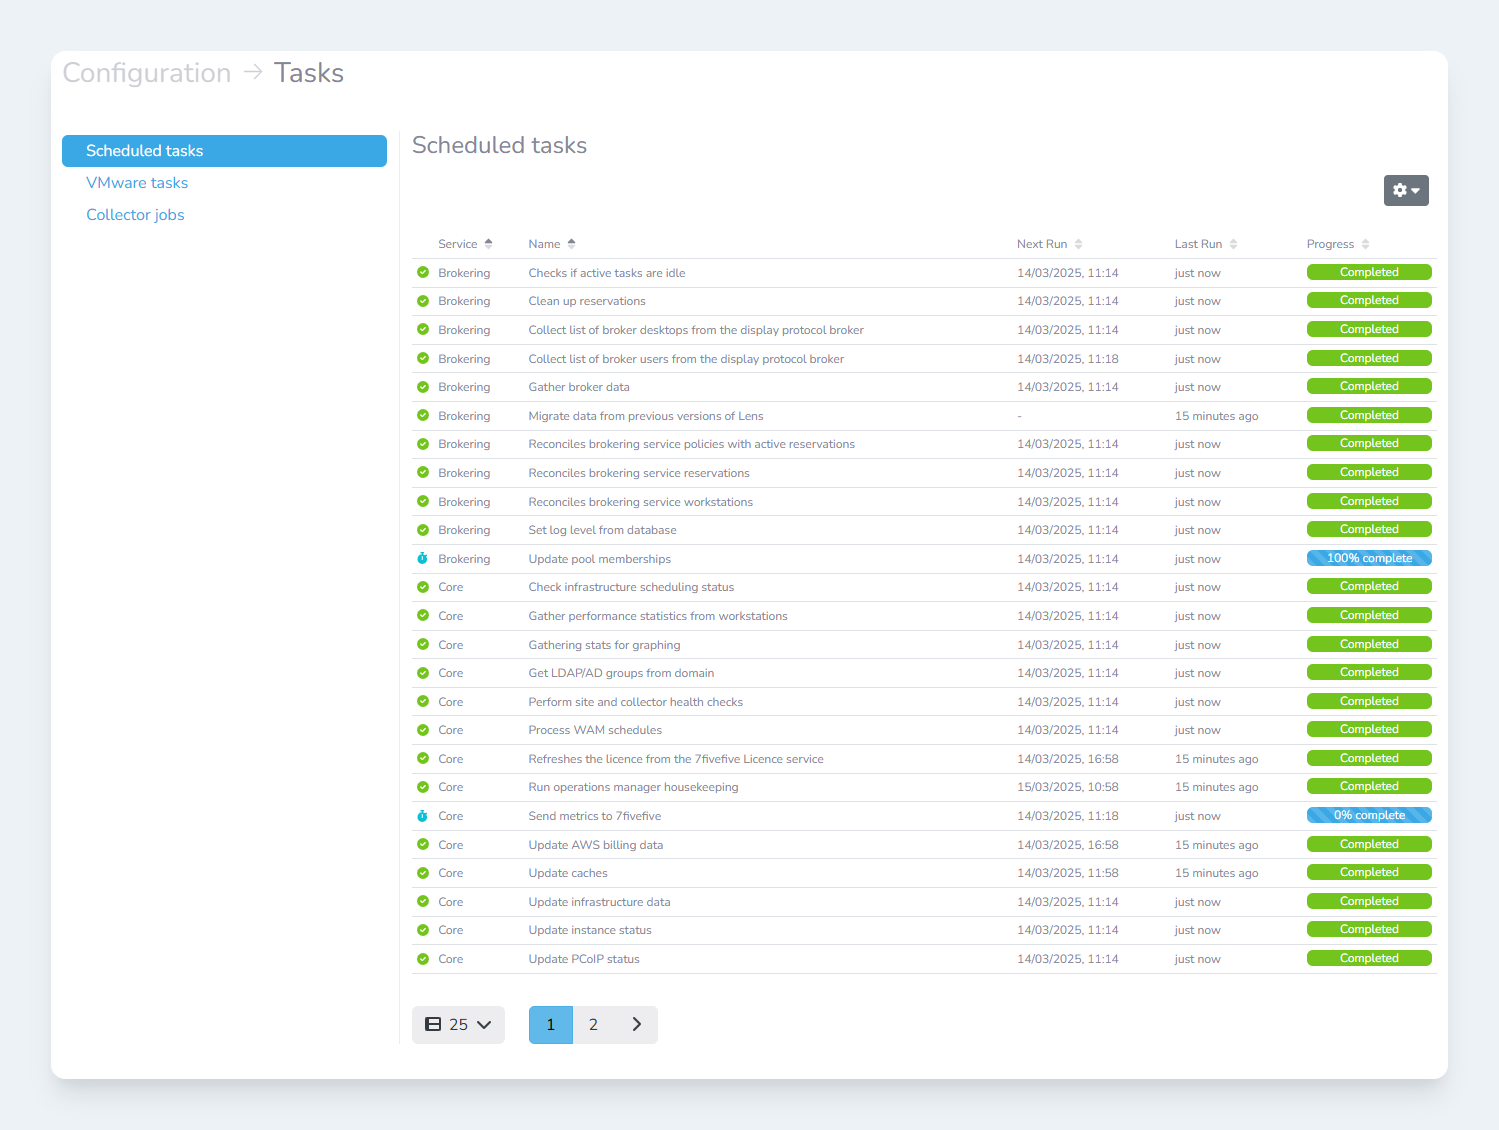Click status checkmark next to Update caches
The width and height of the screenshot is (1499, 1130).
point(423,873)
